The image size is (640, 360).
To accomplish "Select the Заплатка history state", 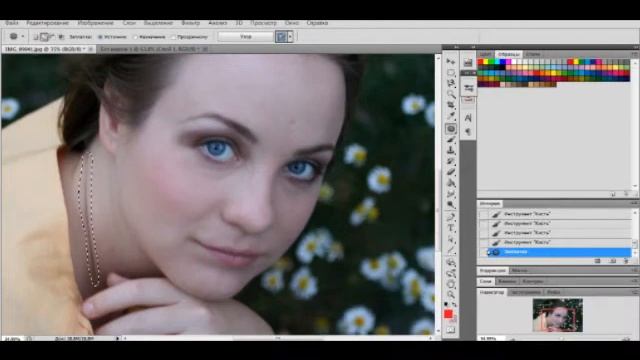I will (559, 252).
